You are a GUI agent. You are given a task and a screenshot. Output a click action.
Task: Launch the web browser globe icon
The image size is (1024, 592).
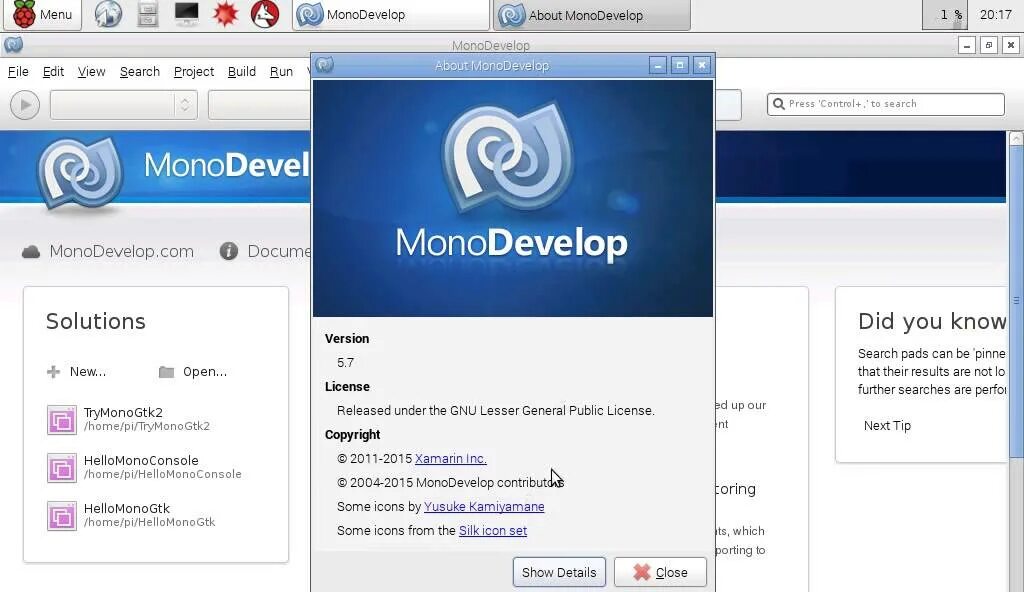coord(108,14)
